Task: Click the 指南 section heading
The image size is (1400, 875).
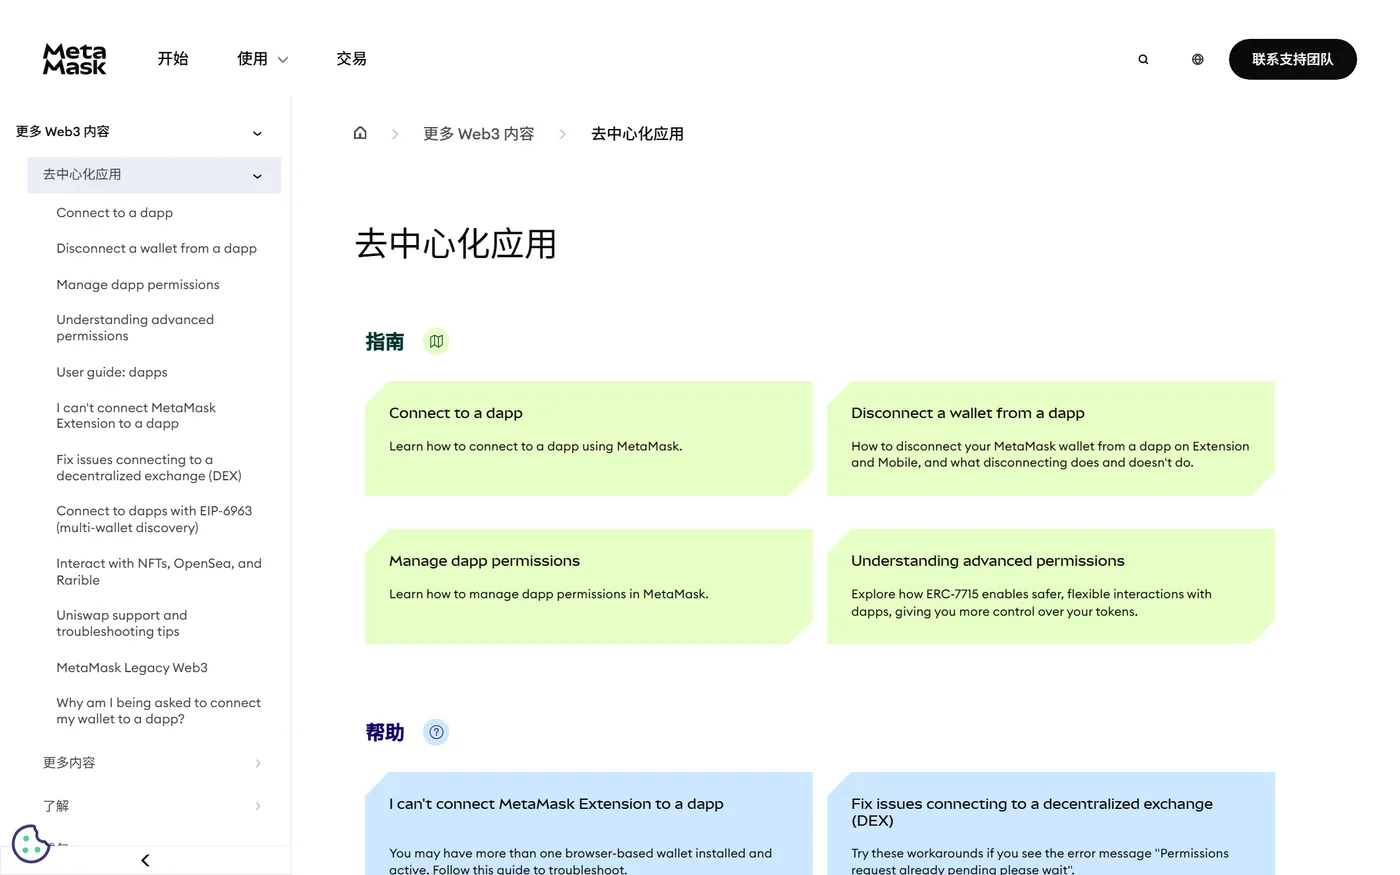Action: (x=385, y=342)
